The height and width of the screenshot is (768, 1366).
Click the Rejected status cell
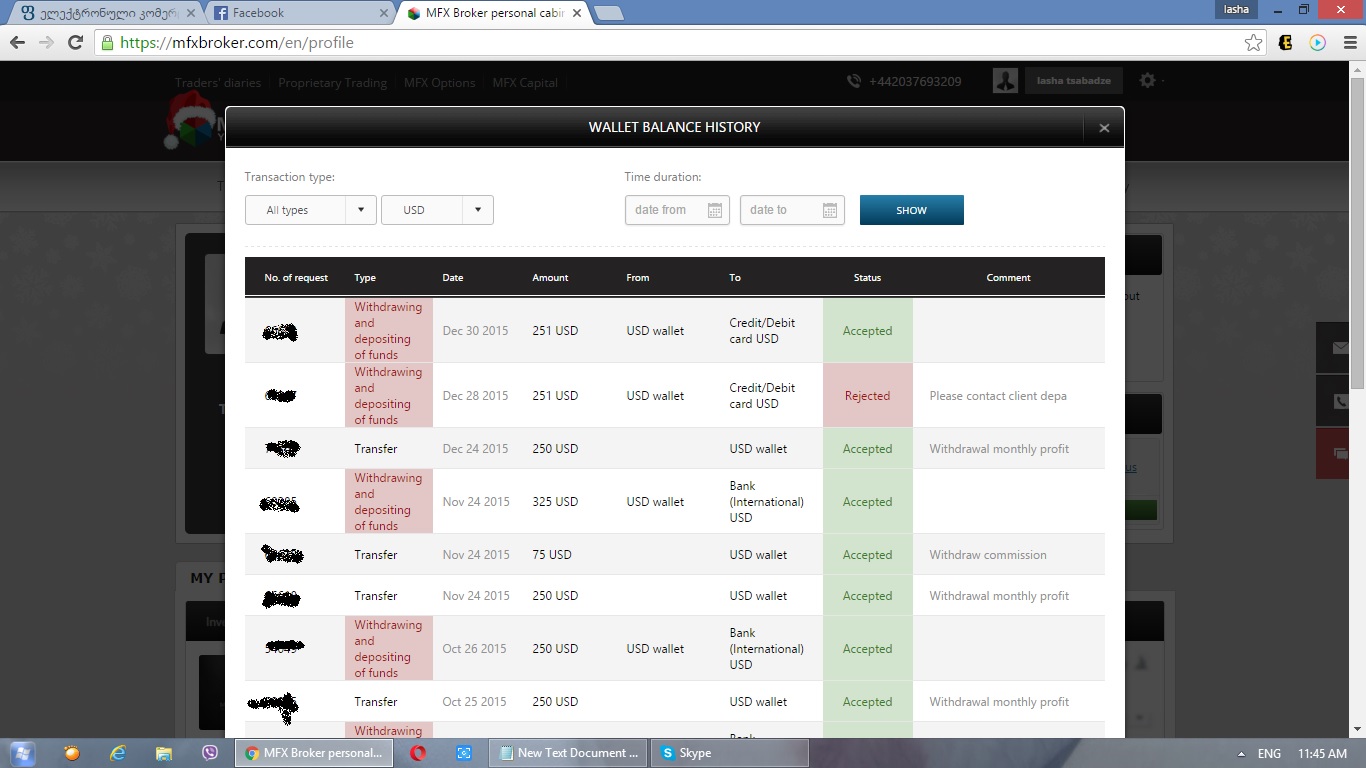pos(867,396)
